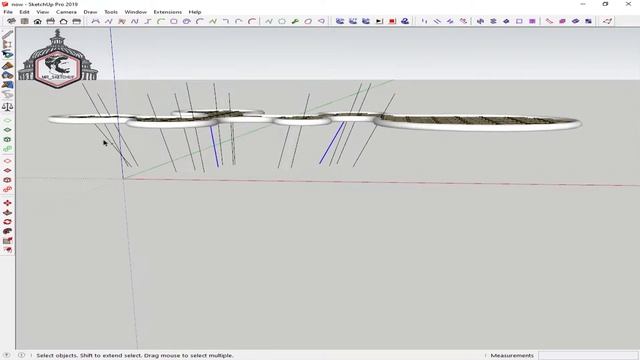
Task: Open the File menu
Action: 8,12
